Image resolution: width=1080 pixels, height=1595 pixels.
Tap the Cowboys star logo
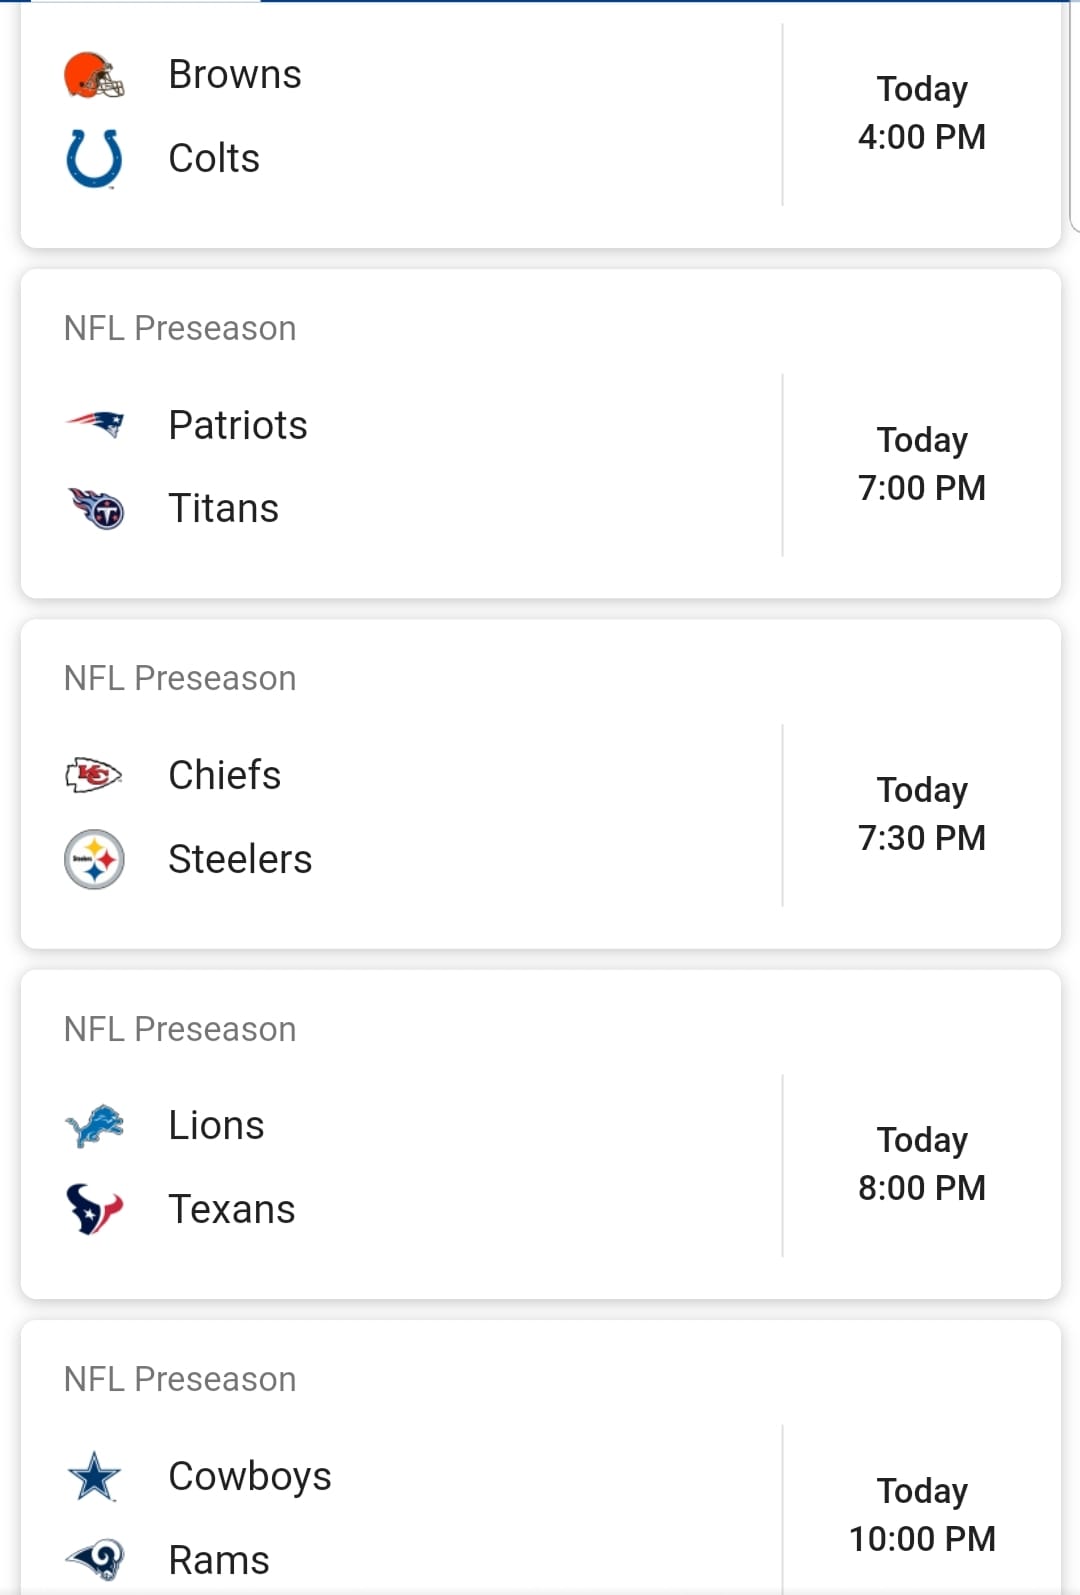coord(94,1476)
